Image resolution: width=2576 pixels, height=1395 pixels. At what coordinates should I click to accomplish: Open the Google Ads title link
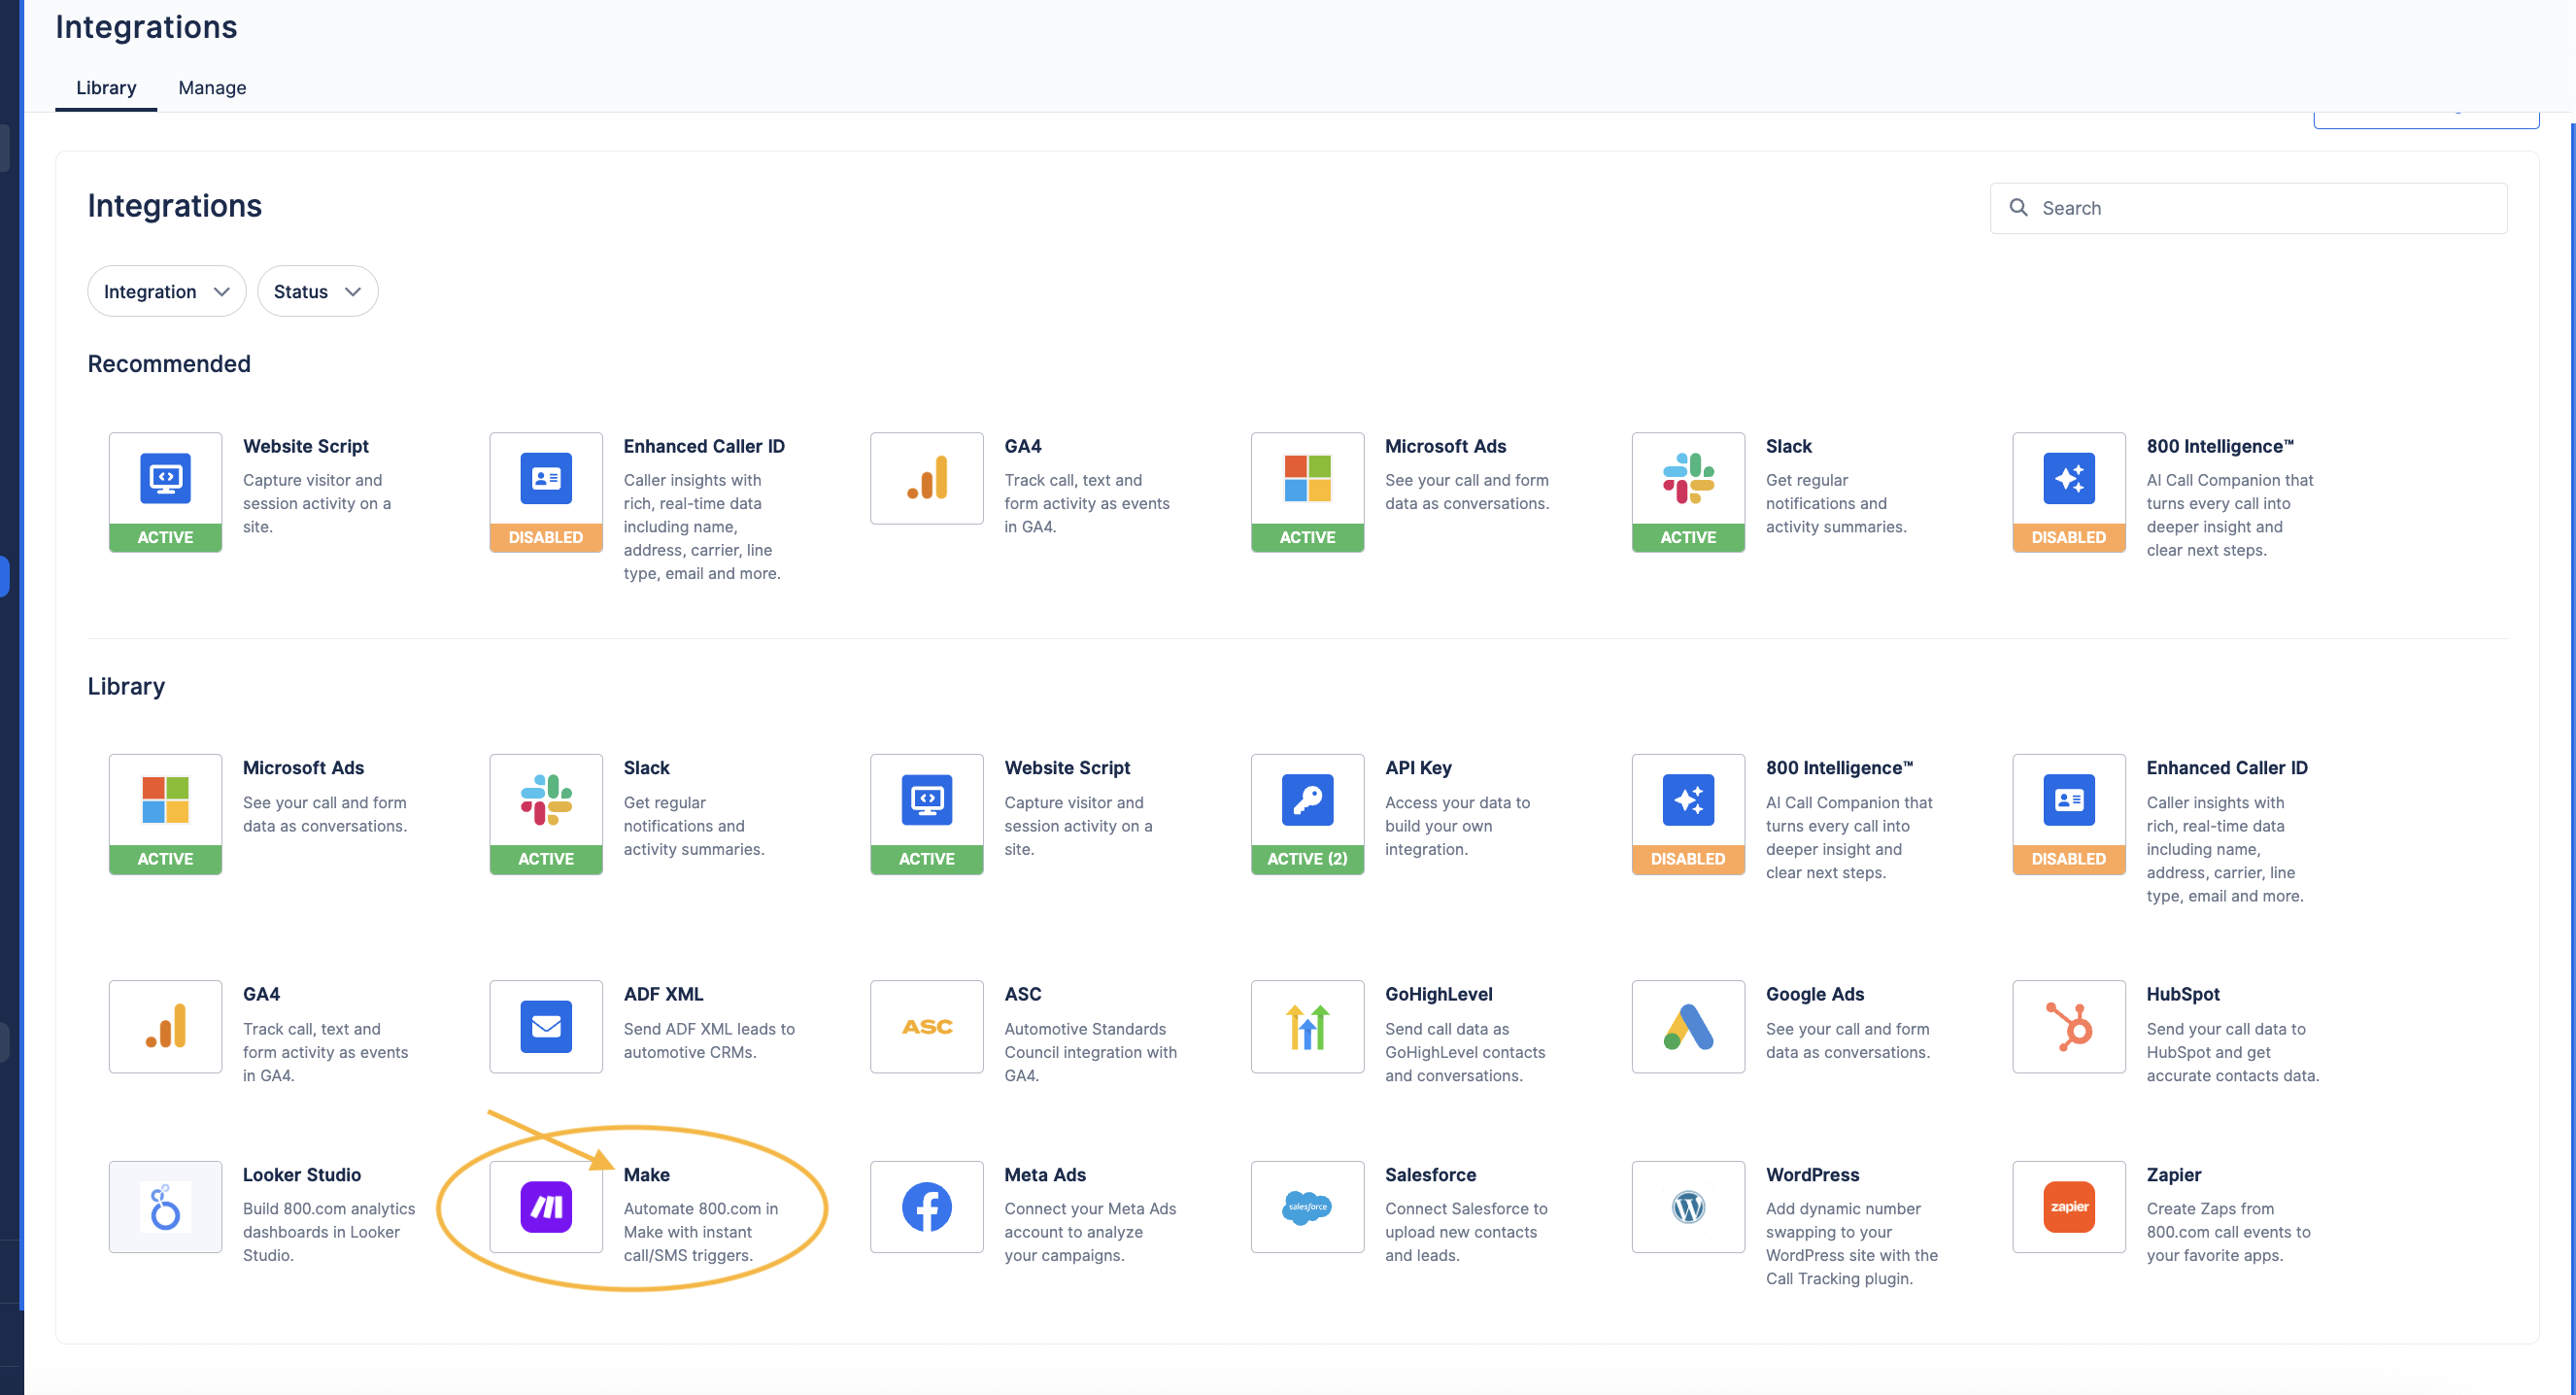tap(1815, 995)
